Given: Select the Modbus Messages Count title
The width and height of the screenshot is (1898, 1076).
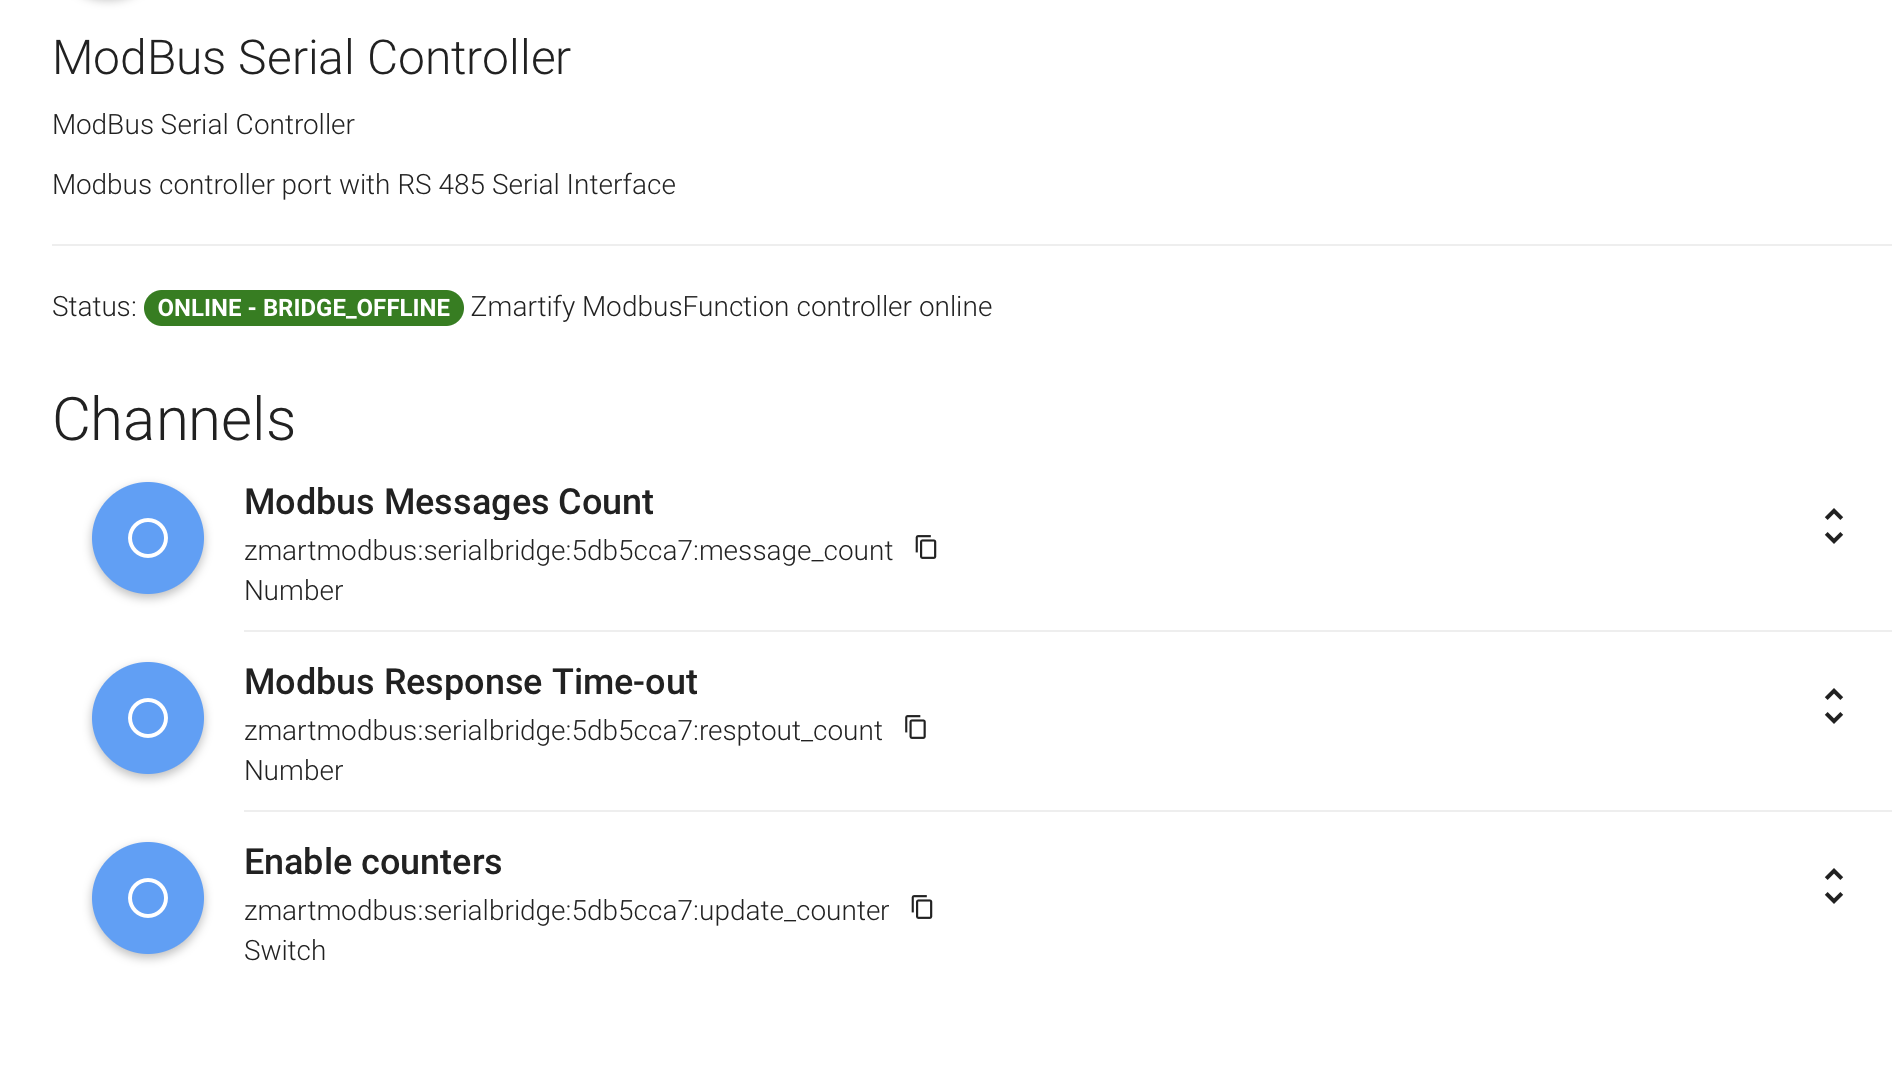Looking at the screenshot, I should point(448,502).
